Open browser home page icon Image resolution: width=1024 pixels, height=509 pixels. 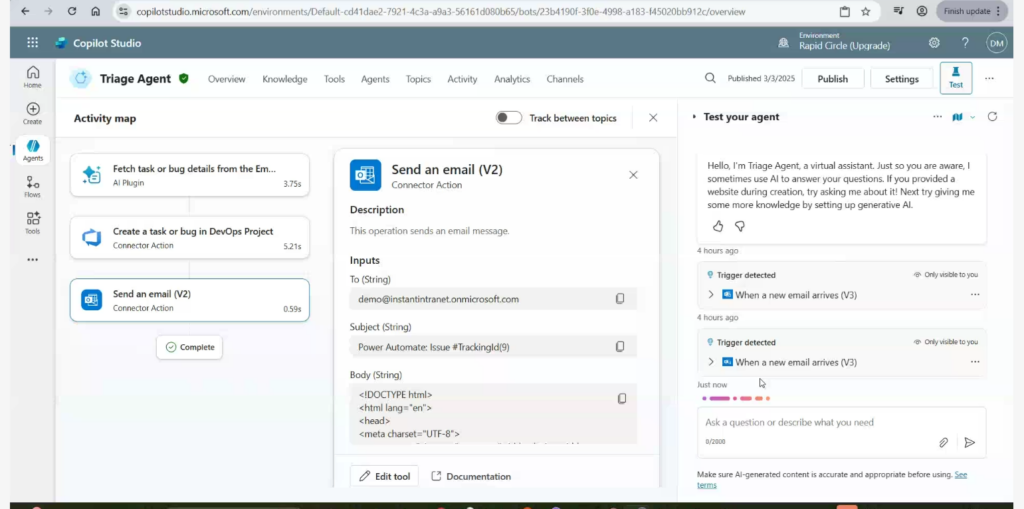click(x=95, y=11)
